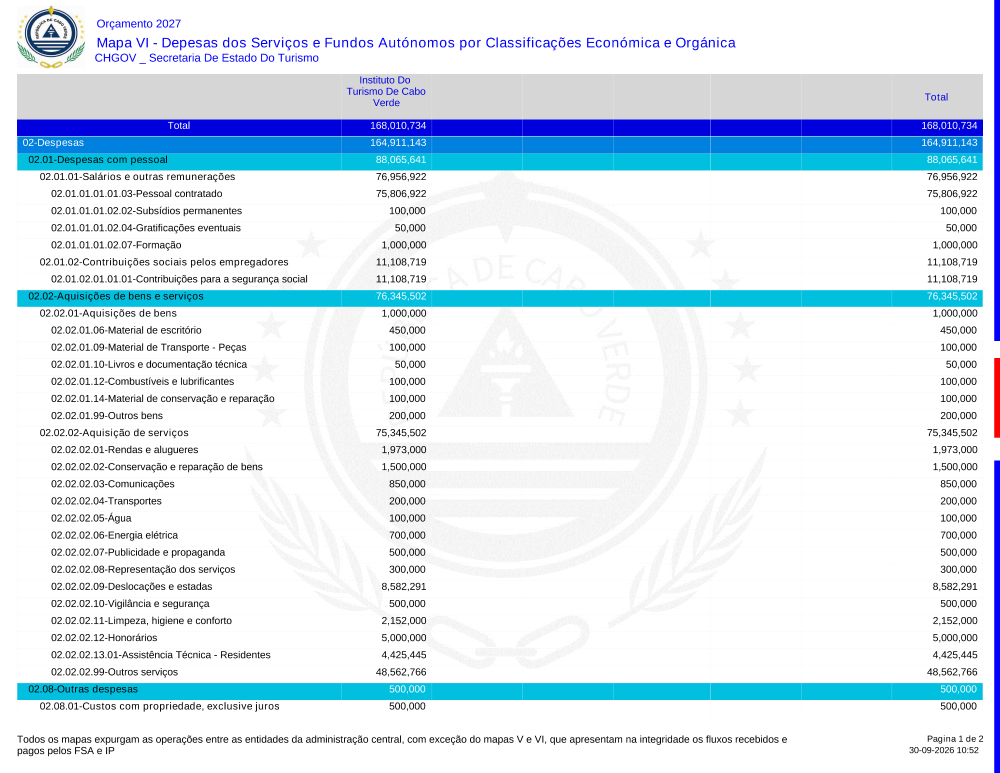Screen dimensions: 1000x773
Task: Select the '02.02.02.05-Água' row label
Action: 91,519
